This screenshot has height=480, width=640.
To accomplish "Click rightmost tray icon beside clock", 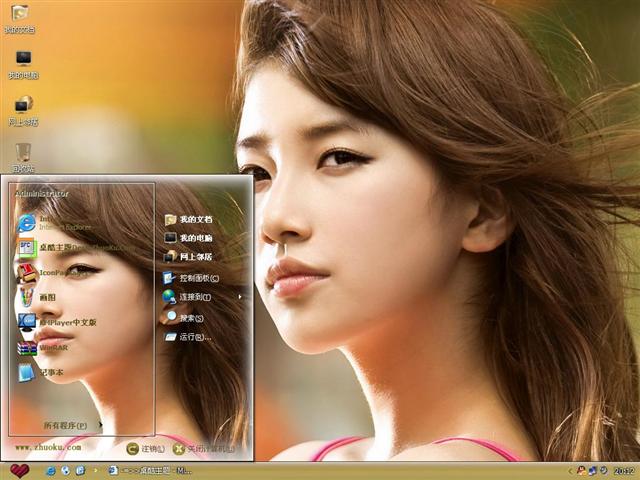I will click(603, 471).
